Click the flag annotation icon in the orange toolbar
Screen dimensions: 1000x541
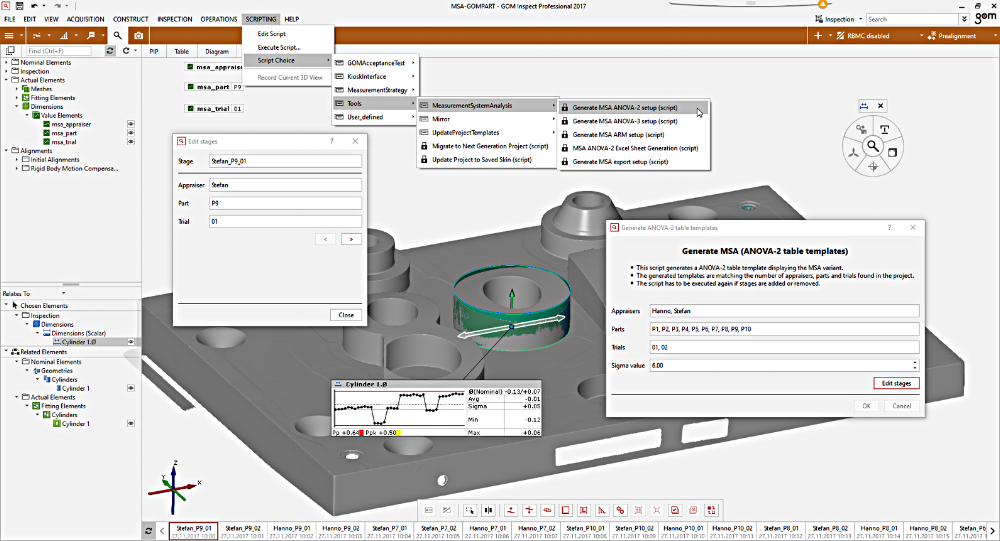point(91,36)
